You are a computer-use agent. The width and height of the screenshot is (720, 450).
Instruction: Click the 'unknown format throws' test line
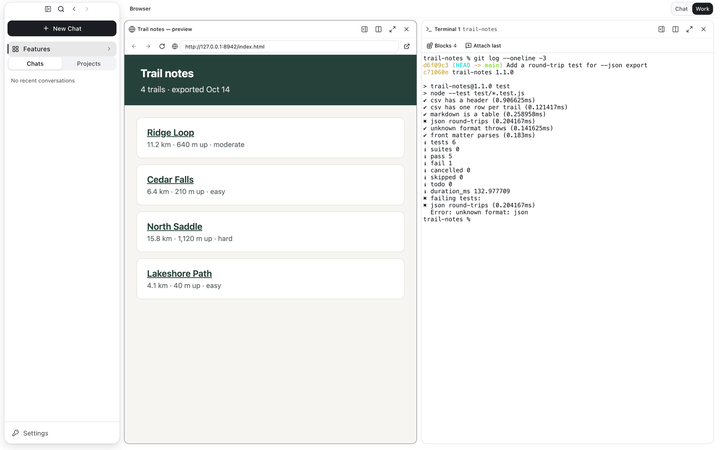[488, 128]
